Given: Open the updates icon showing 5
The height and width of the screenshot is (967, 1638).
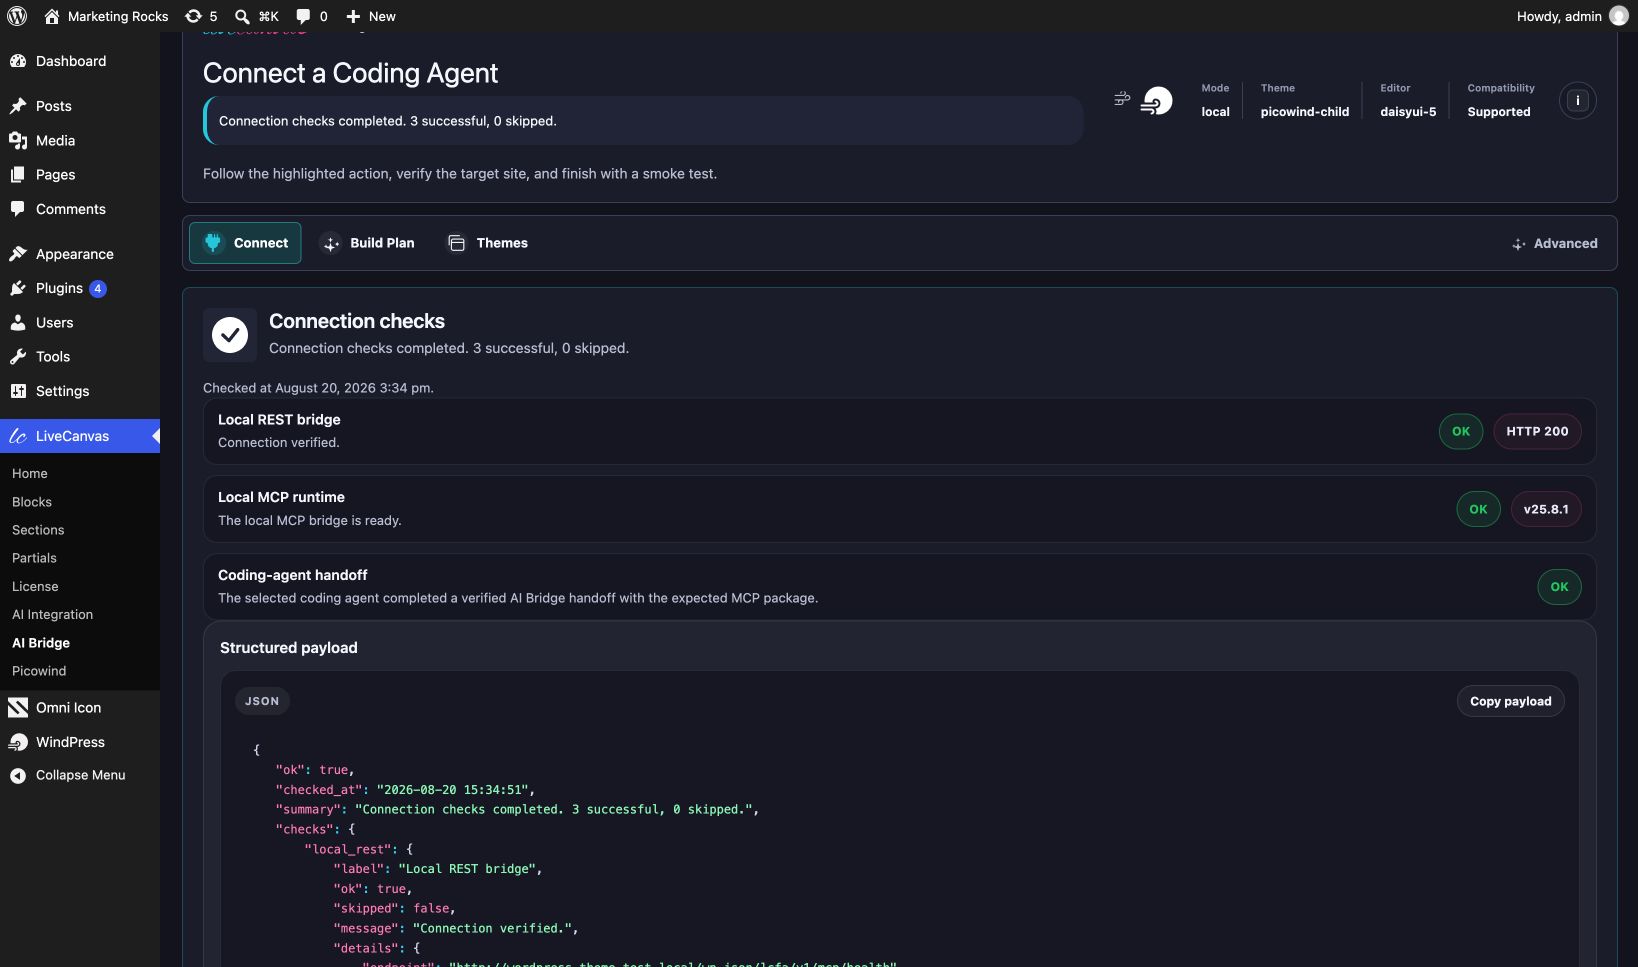Looking at the screenshot, I should click(194, 16).
